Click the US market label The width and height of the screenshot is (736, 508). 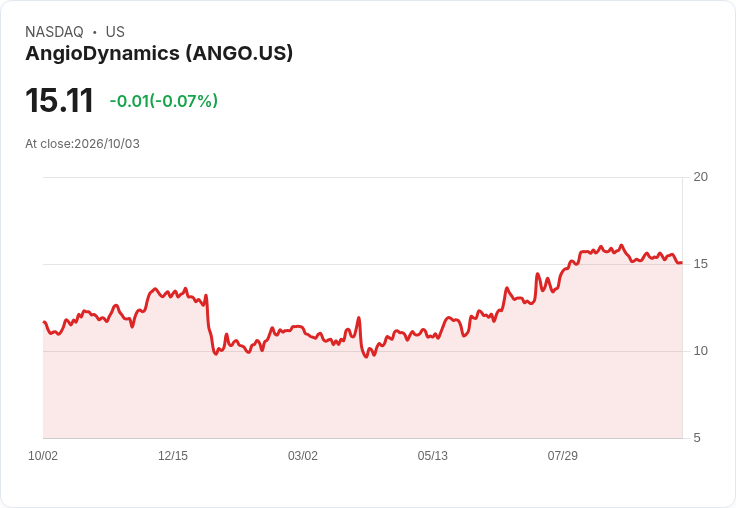[x=115, y=32]
